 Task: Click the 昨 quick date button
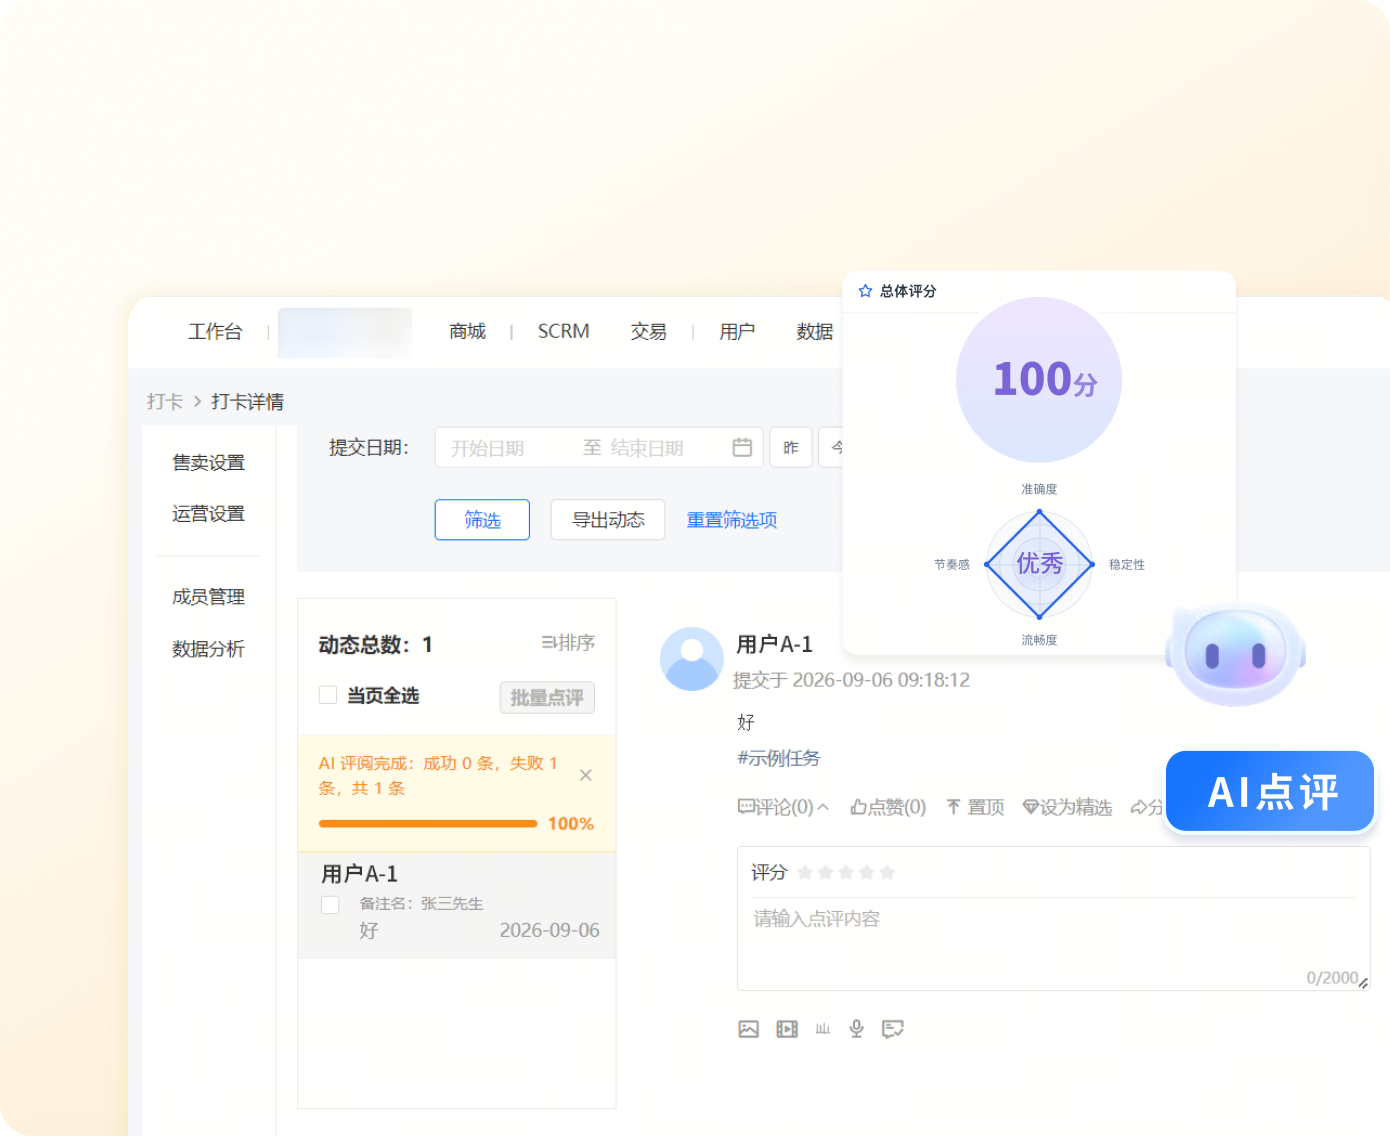coord(791,447)
